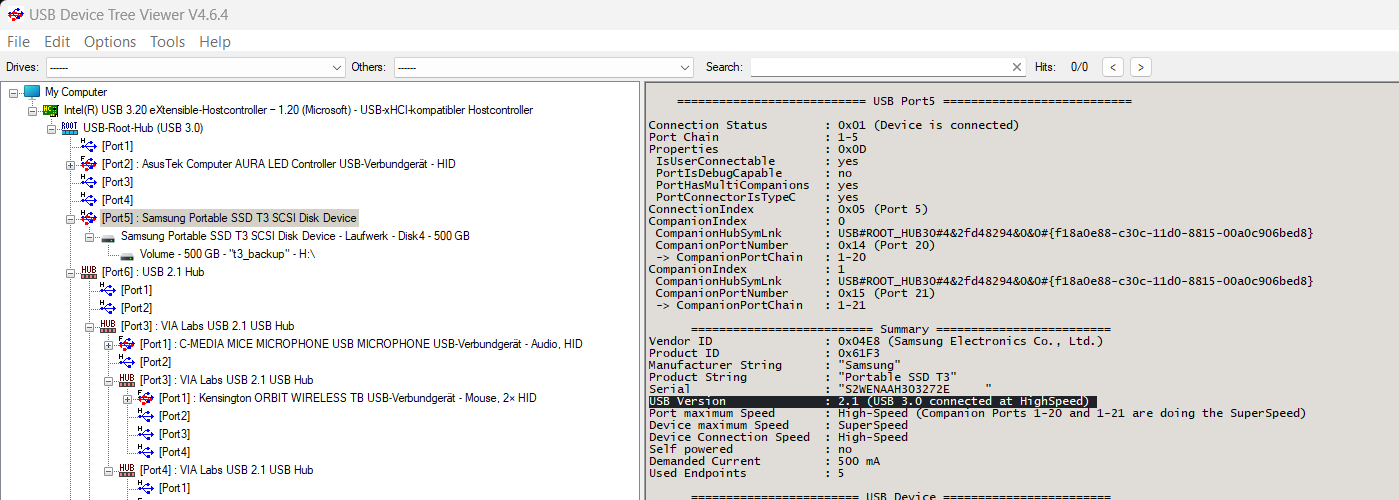
Task: Click the My Computer monitor icon
Action: pos(32,92)
